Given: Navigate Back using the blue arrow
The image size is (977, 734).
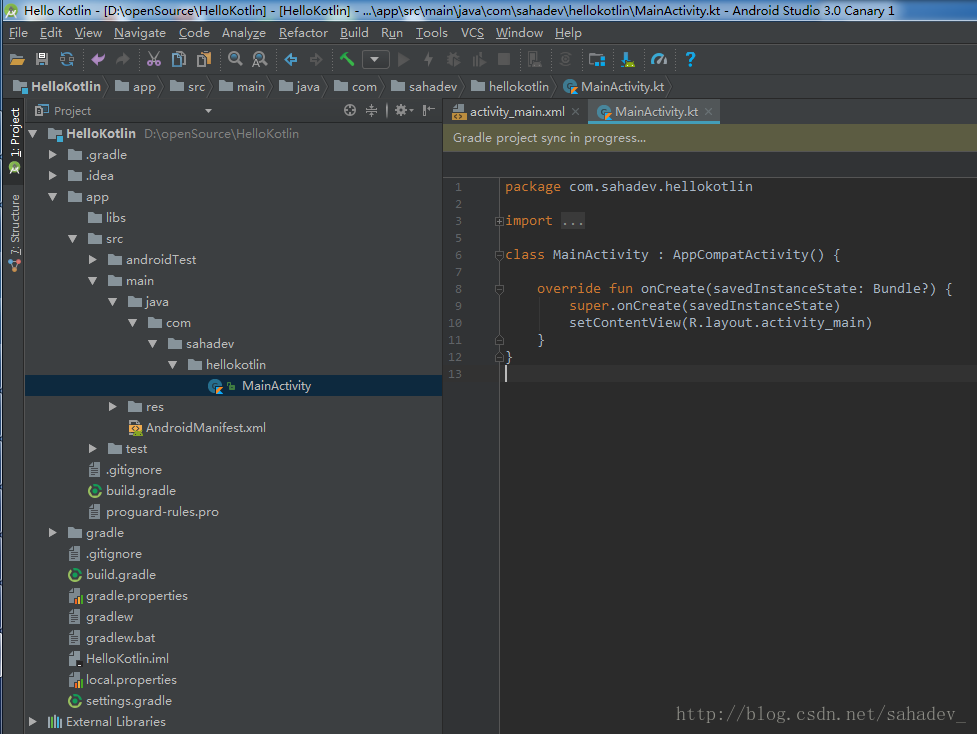Looking at the screenshot, I should click(291, 60).
